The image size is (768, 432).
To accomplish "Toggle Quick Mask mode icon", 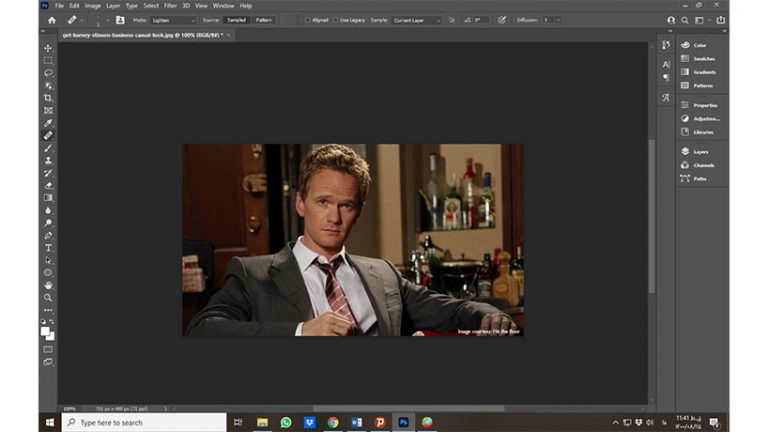I will 48,349.
